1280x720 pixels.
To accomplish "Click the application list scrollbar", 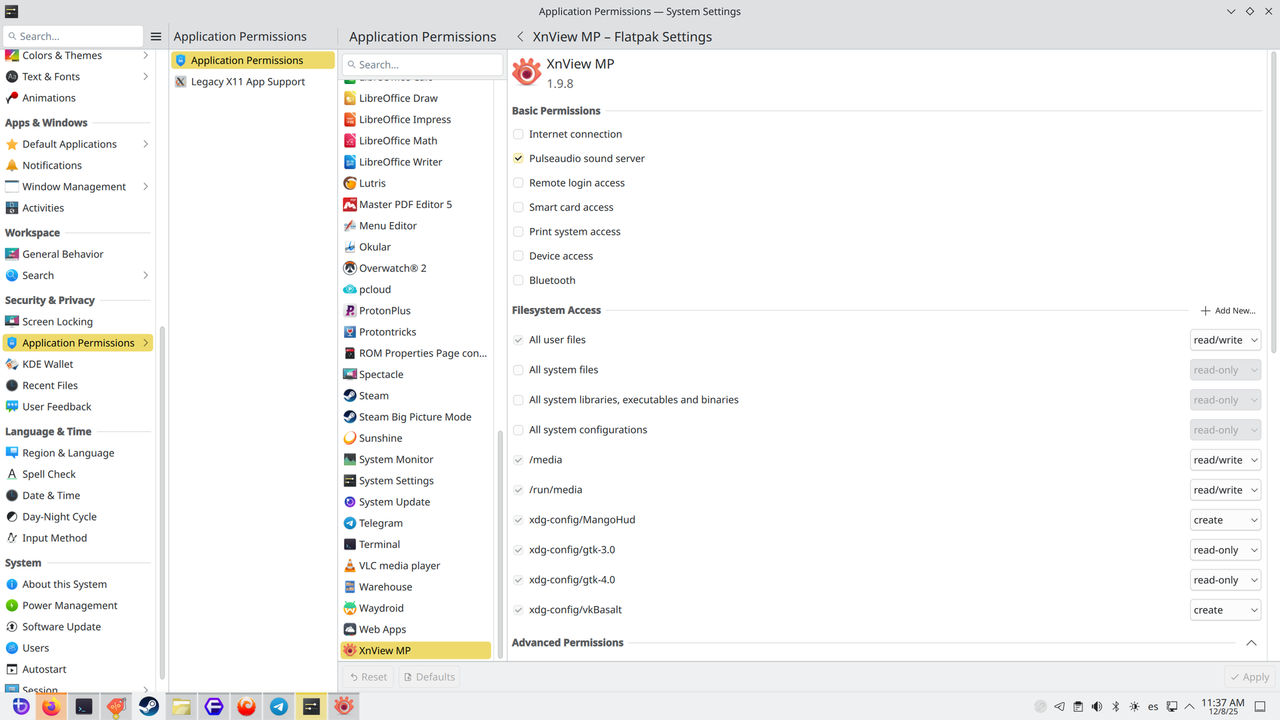I will click(502, 545).
